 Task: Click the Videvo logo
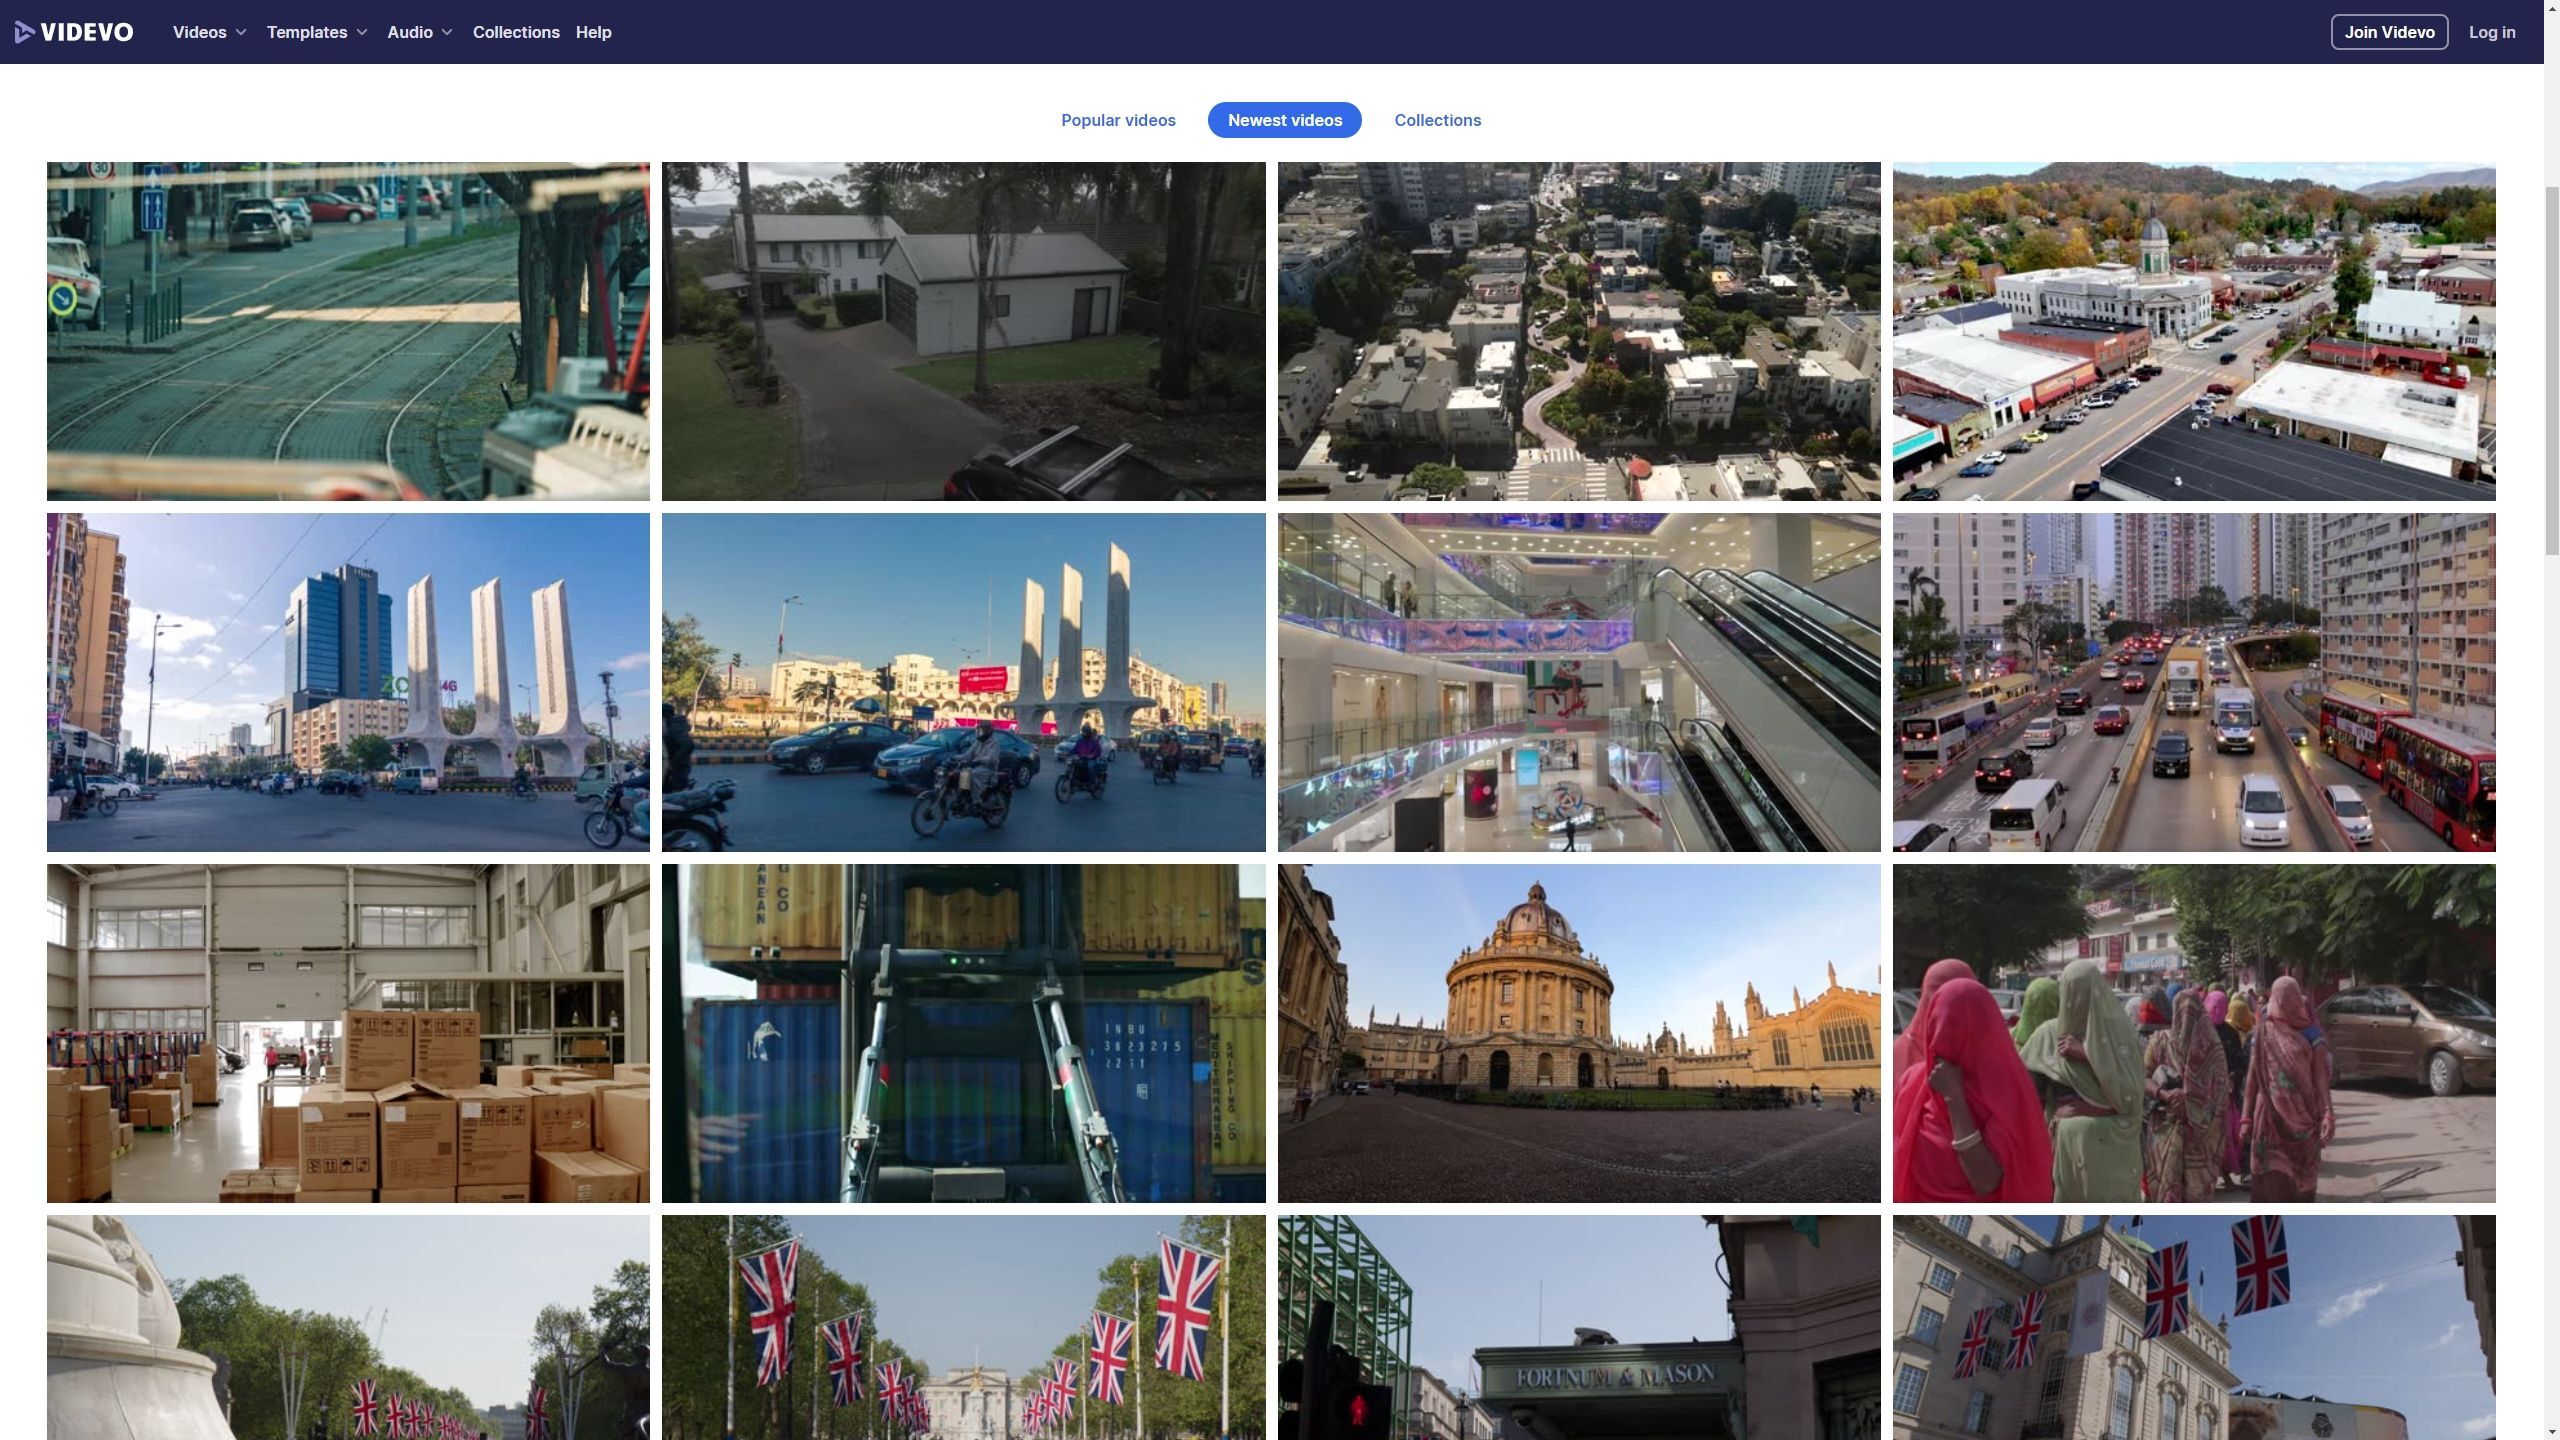74,32
